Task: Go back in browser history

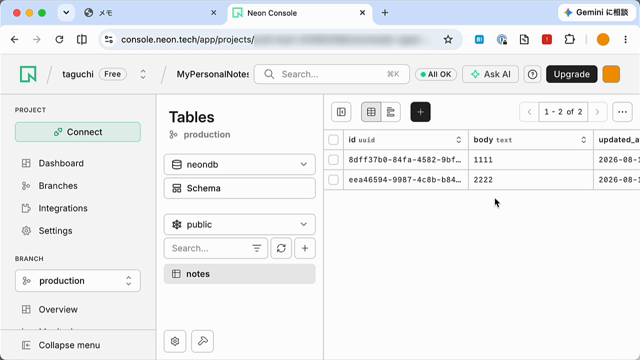Action: (x=15, y=40)
